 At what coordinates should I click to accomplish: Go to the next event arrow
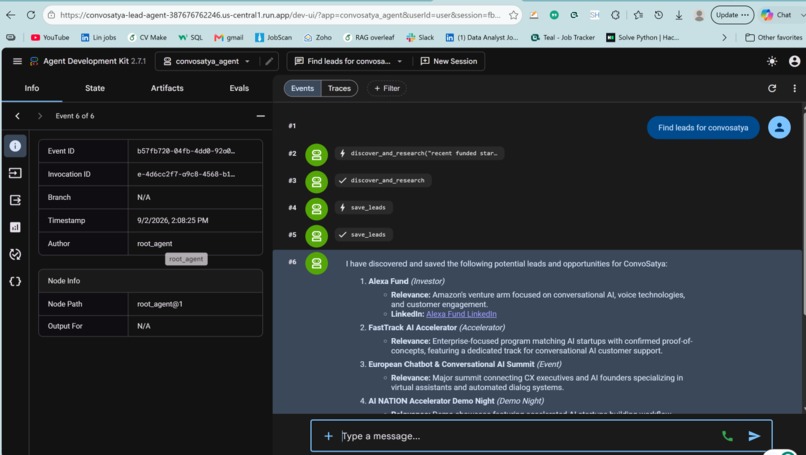40,116
